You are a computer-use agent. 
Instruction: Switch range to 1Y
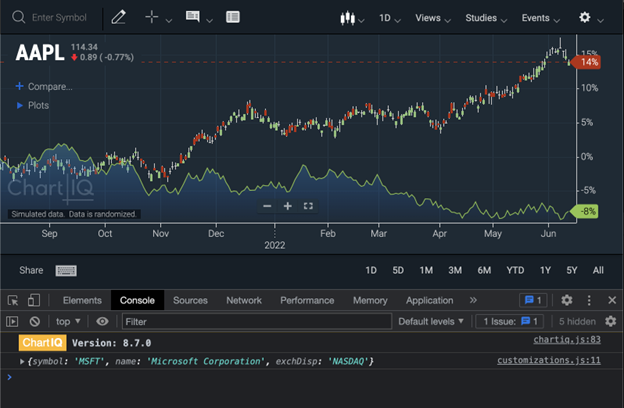[x=545, y=270]
